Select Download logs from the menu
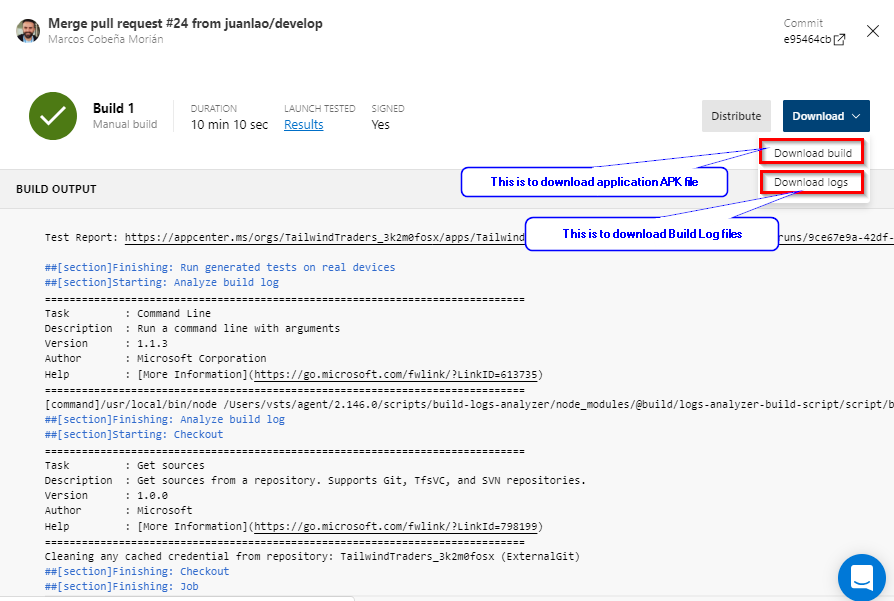 (x=811, y=182)
